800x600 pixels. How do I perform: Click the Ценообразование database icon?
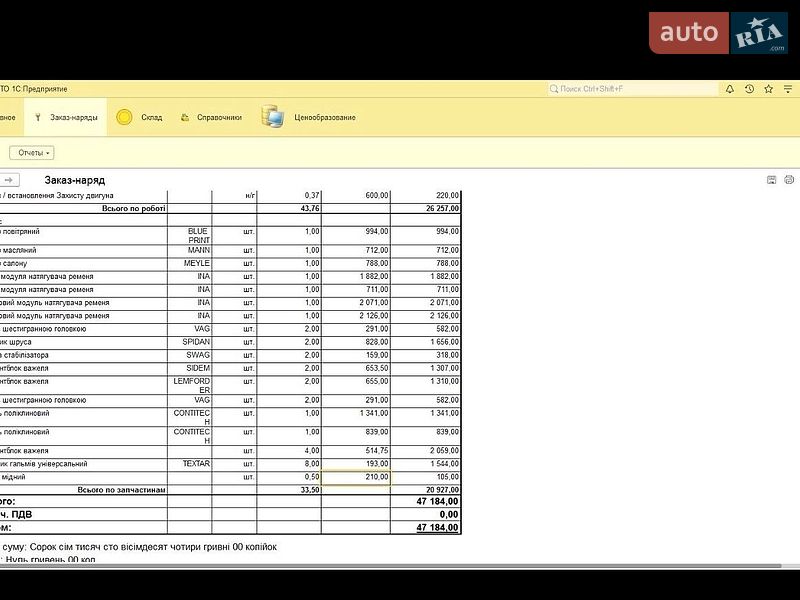[272, 117]
